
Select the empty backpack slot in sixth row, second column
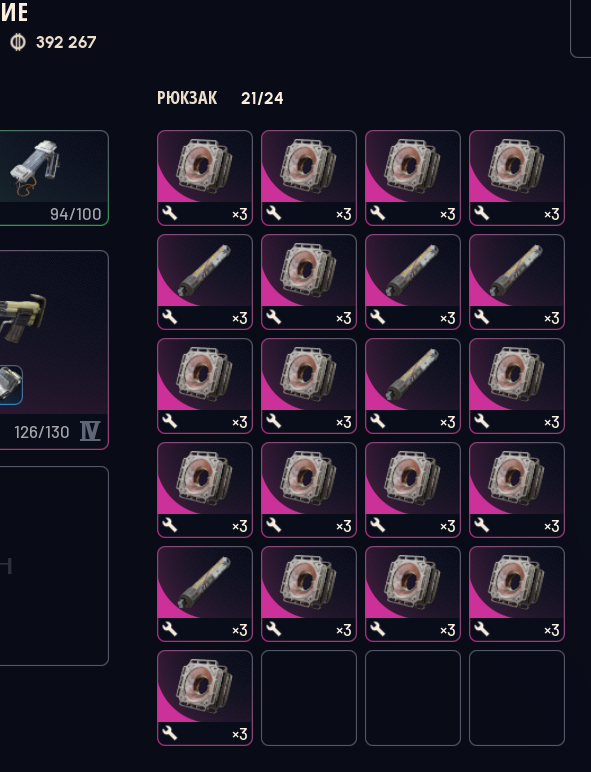click(309, 698)
